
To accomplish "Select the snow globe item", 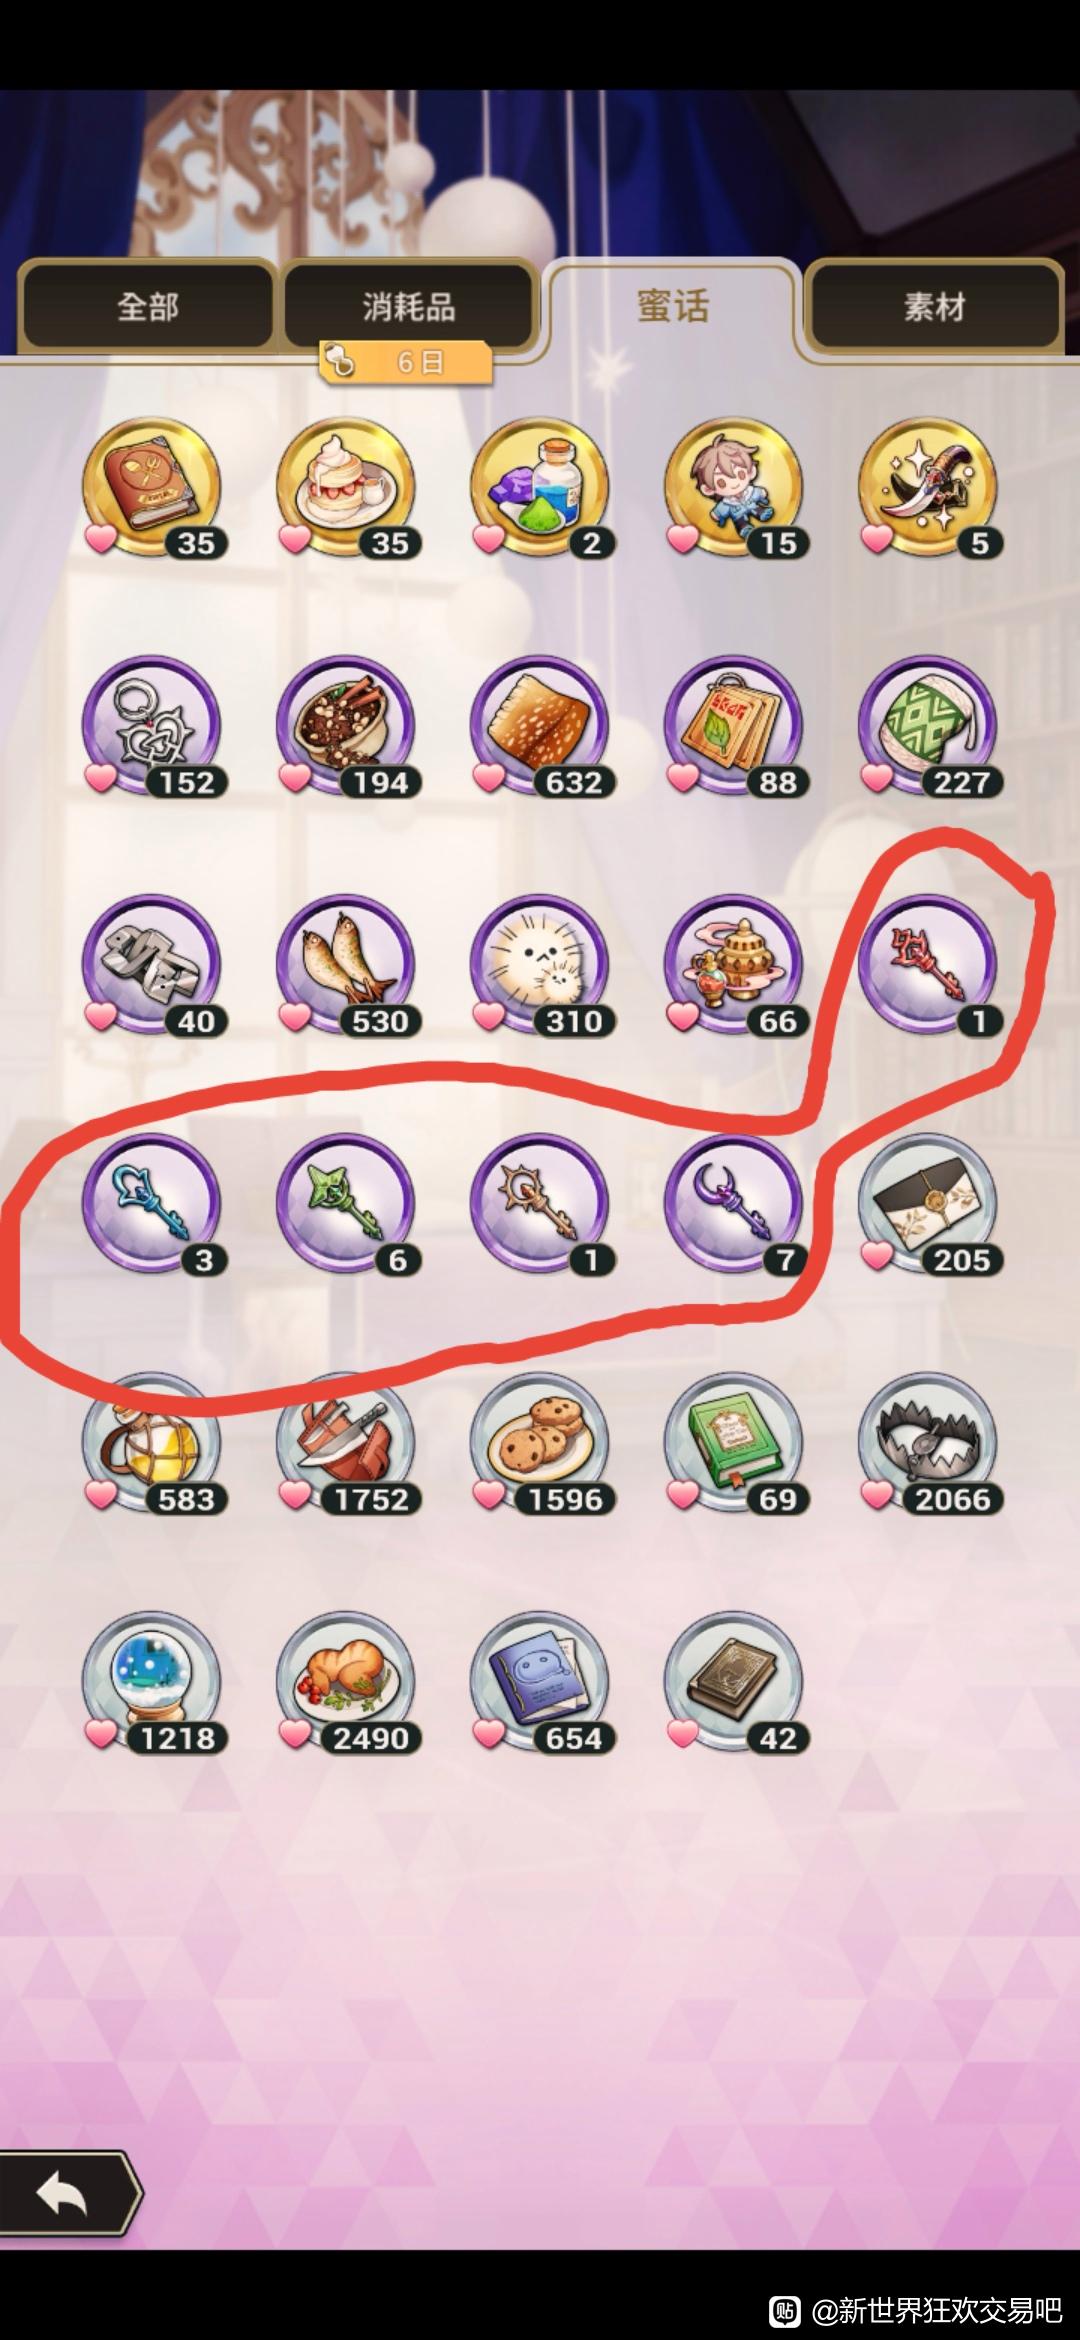I will [x=152, y=1681].
